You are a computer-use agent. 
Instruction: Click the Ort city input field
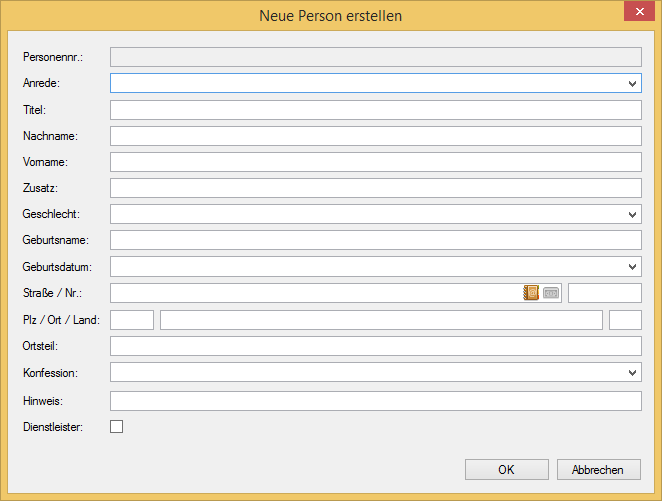[x=381, y=320]
